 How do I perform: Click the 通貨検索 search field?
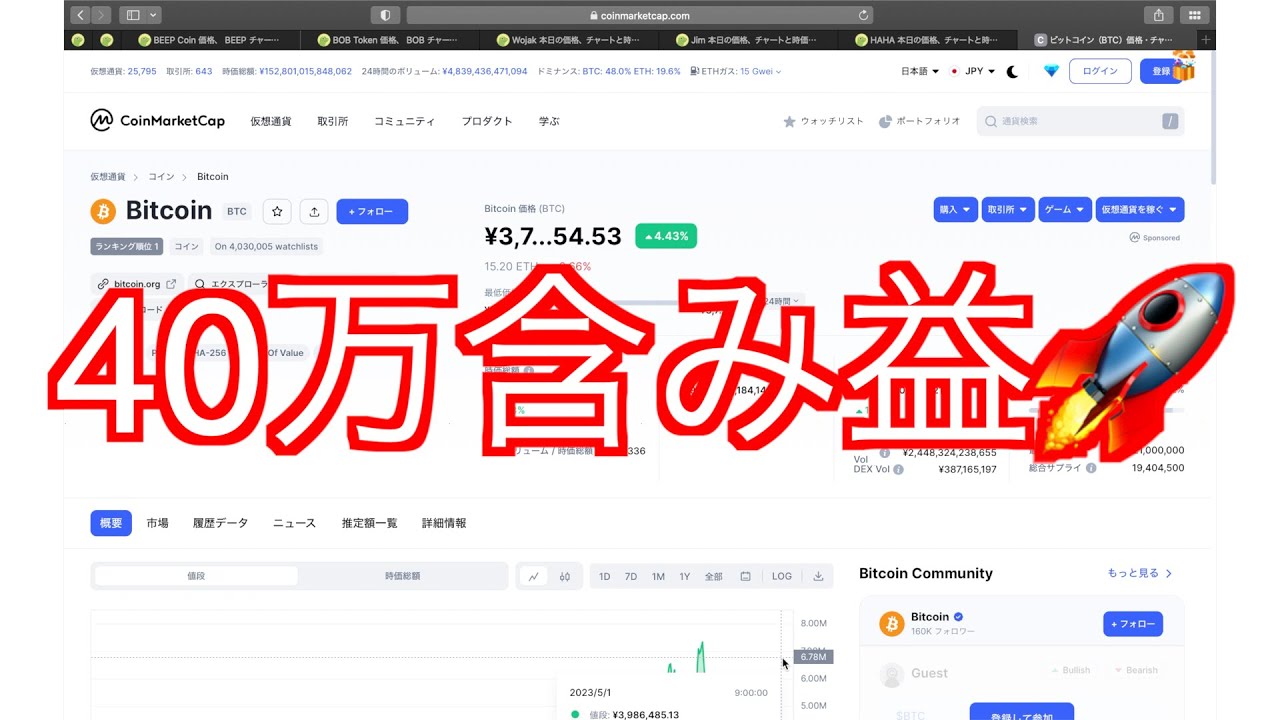1080,121
